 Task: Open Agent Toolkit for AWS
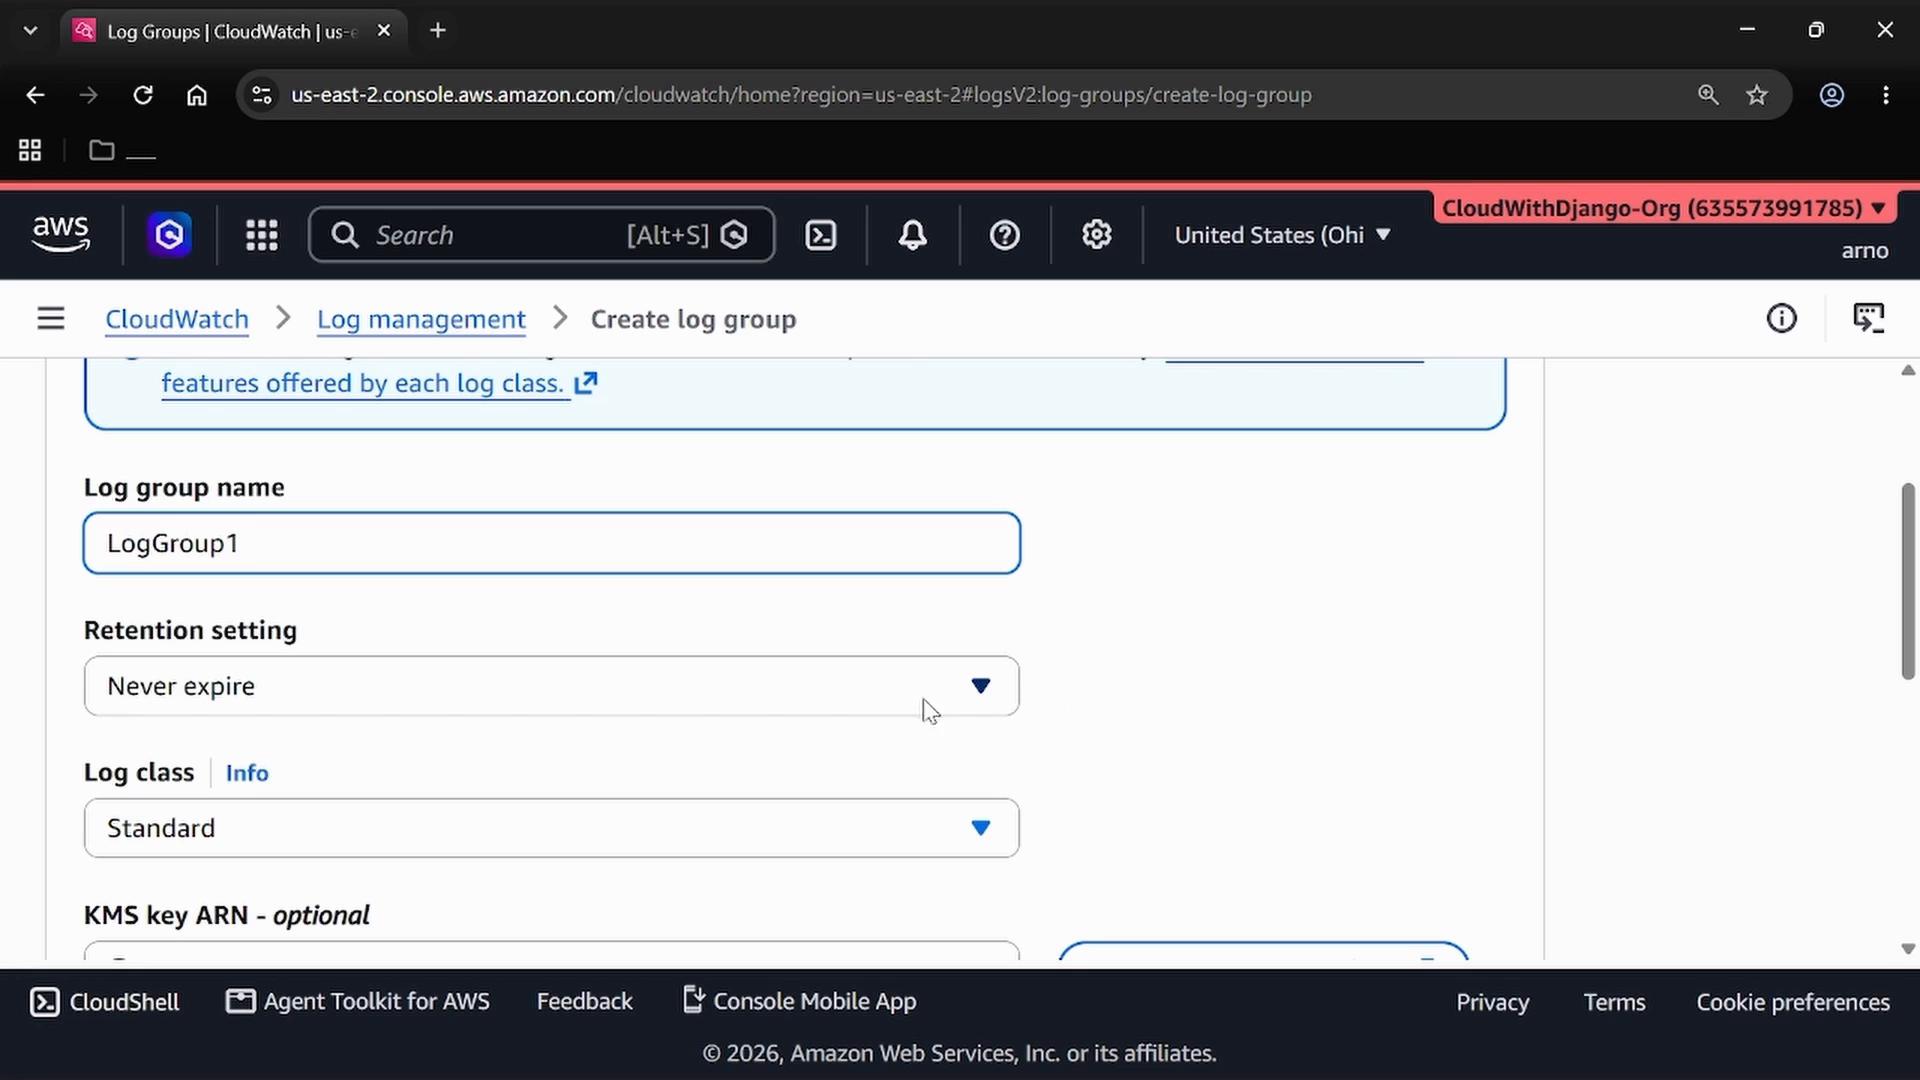(358, 1001)
